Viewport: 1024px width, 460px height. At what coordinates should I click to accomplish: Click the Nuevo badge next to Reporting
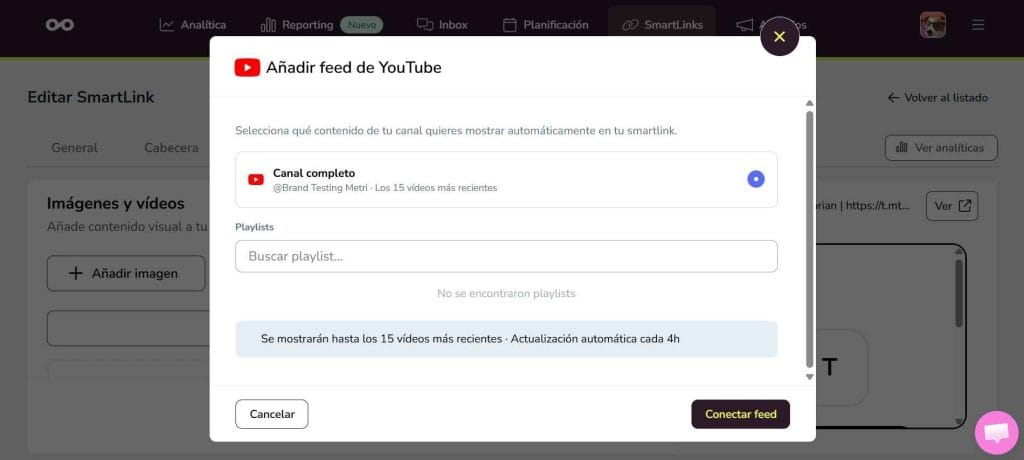pyautogui.click(x=362, y=25)
